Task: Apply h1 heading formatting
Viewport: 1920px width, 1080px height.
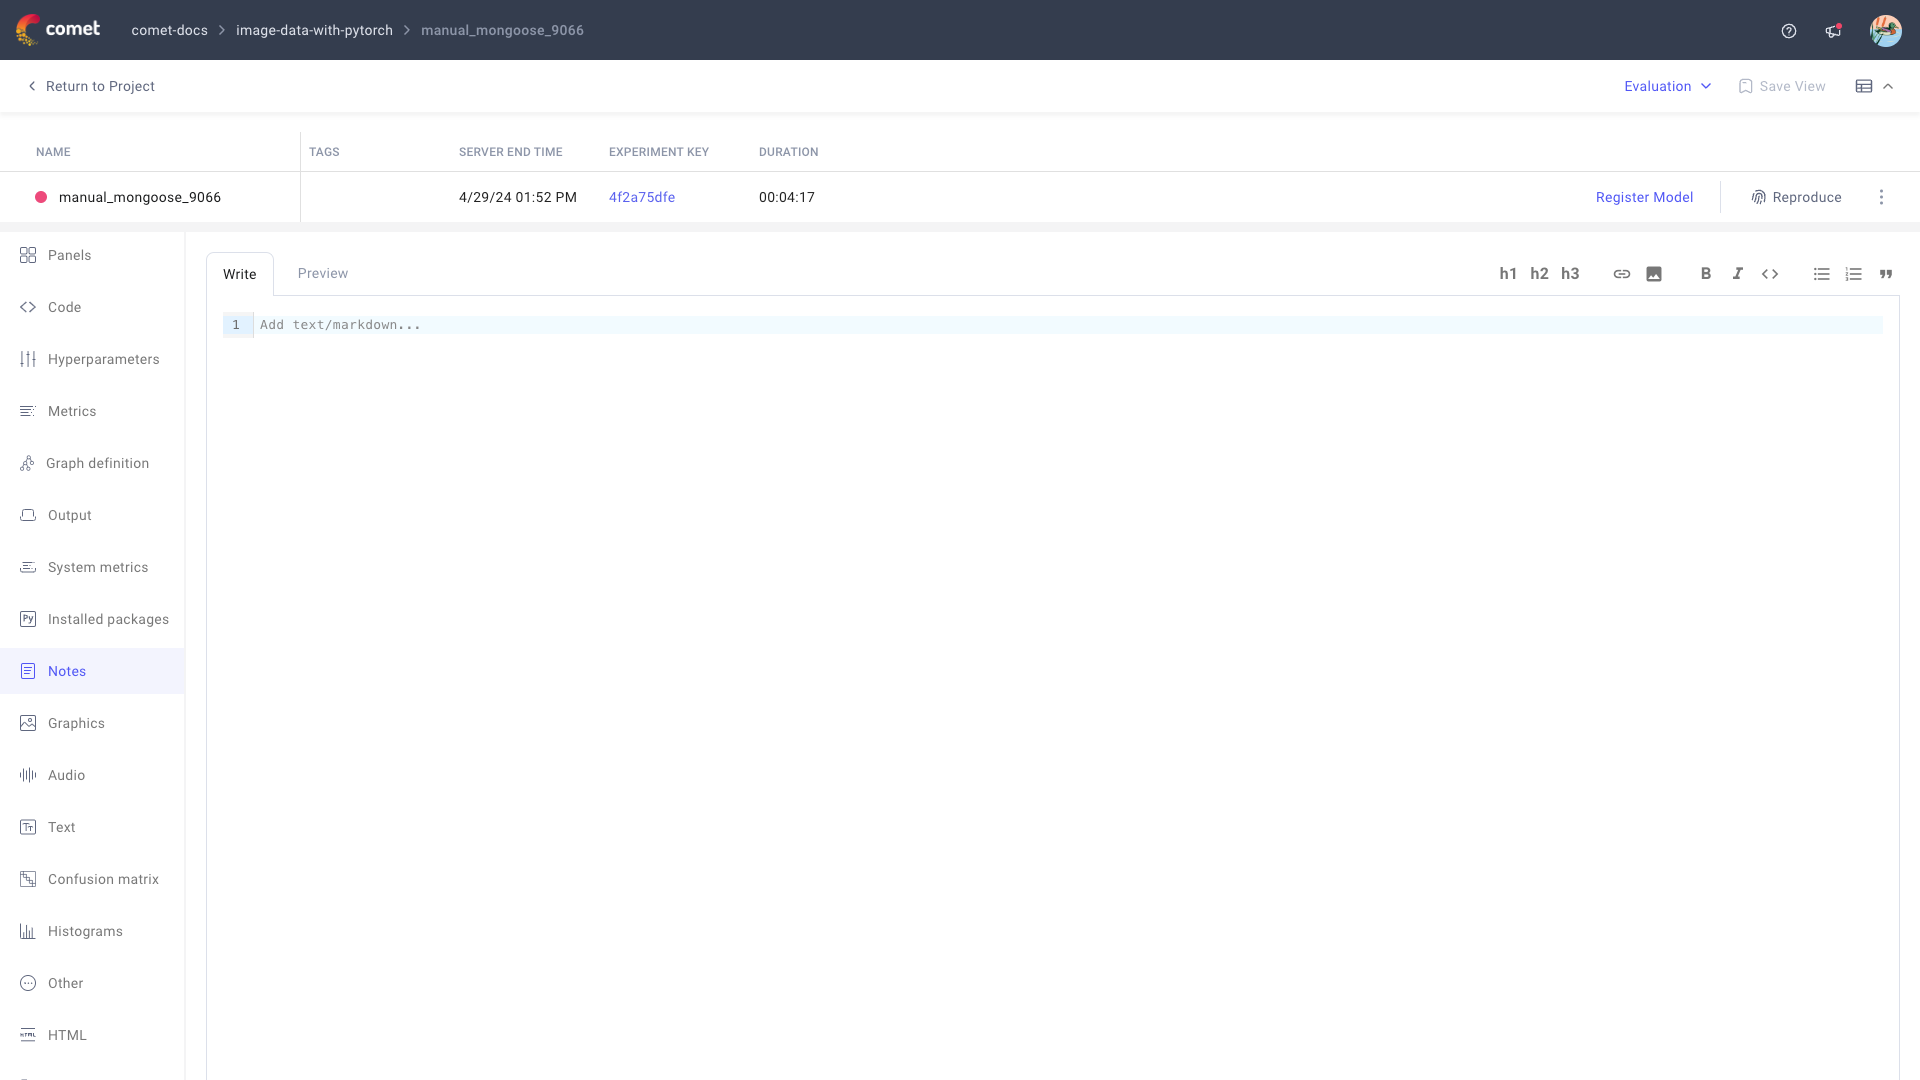Action: (x=1509, y=273)
